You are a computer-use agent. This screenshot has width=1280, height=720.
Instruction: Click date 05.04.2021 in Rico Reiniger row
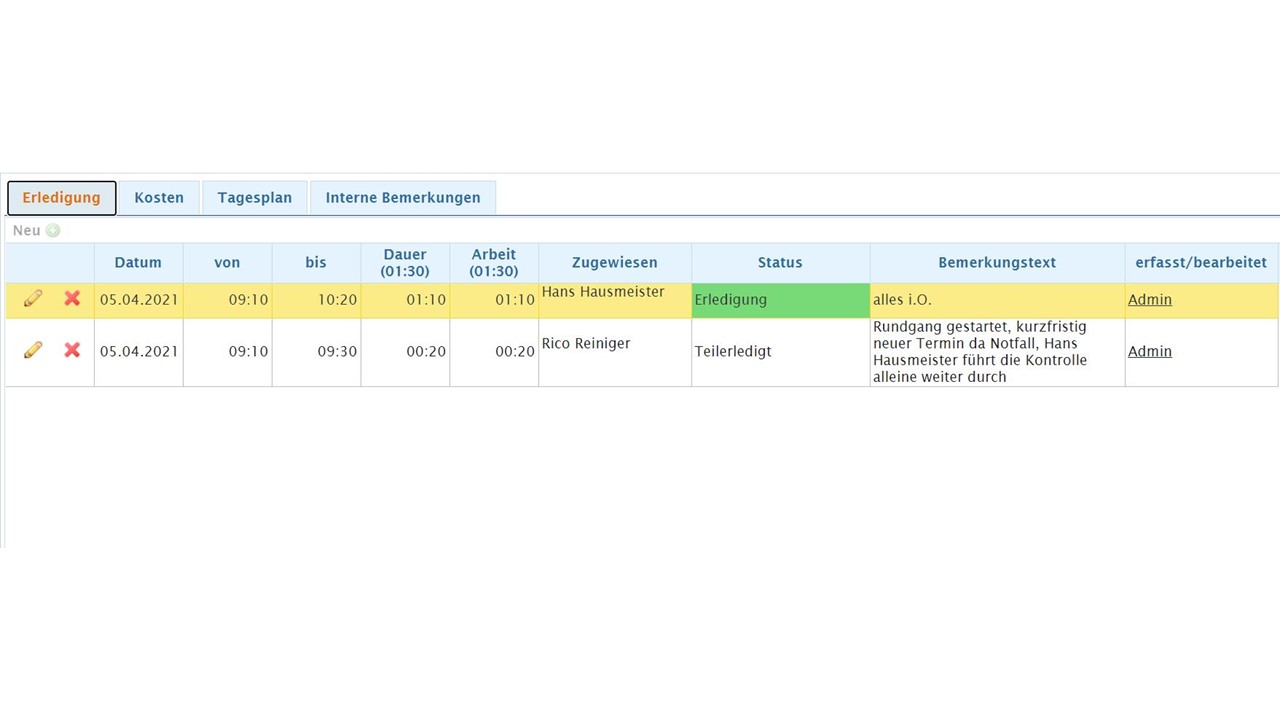pos(139,351)
